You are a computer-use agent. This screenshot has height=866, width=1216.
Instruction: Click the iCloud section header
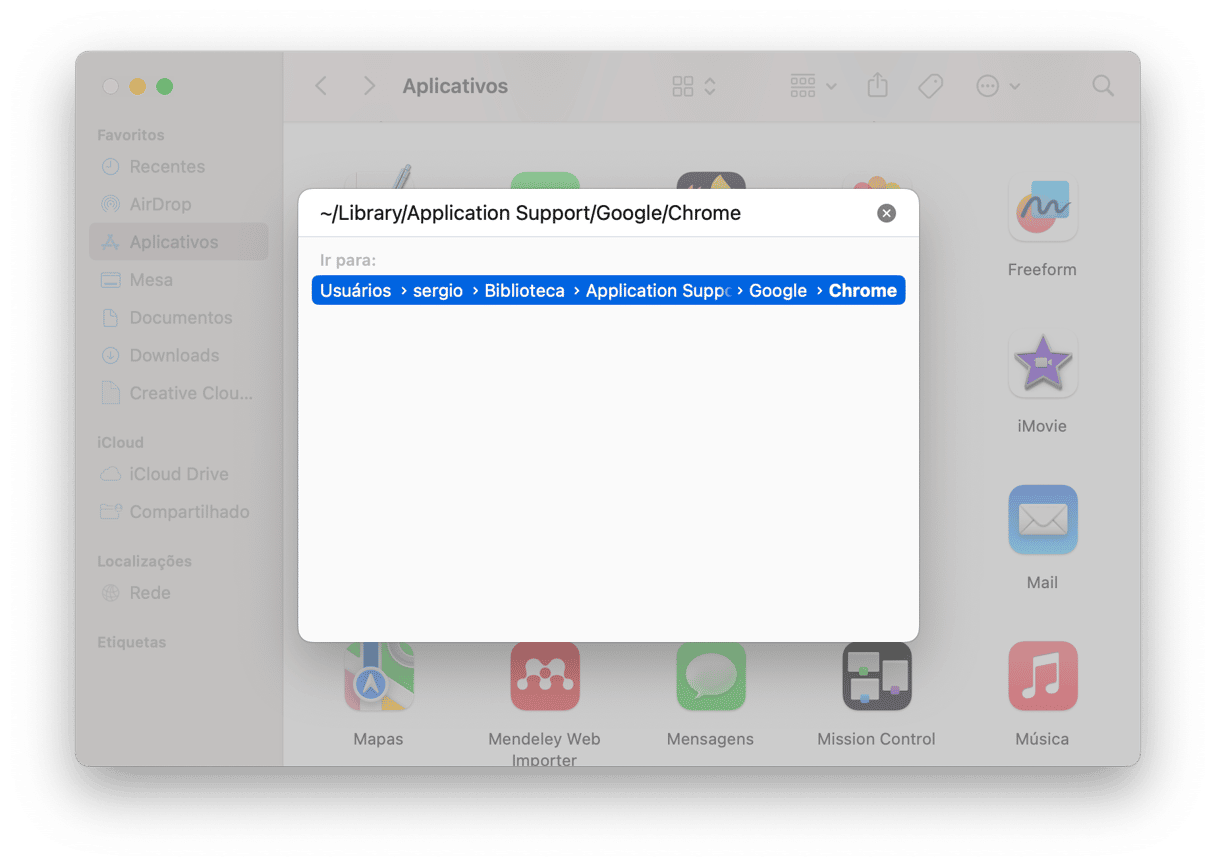point(121,442)
